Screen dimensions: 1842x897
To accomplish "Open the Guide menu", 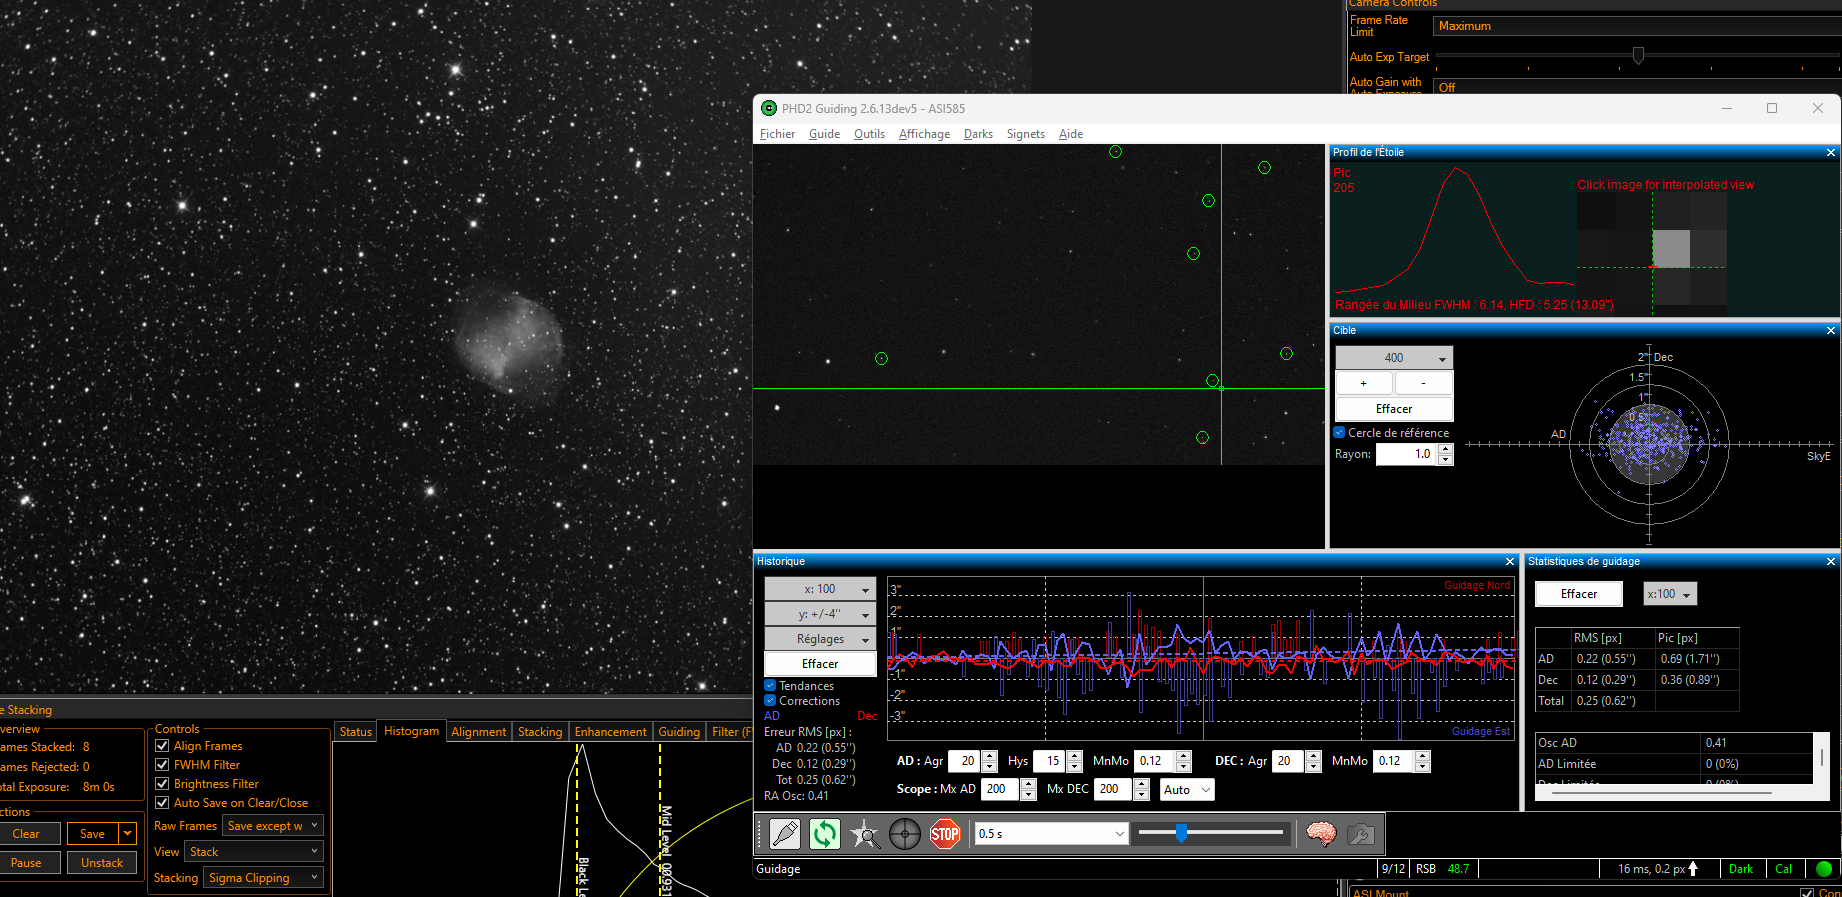I will point(824,134).
